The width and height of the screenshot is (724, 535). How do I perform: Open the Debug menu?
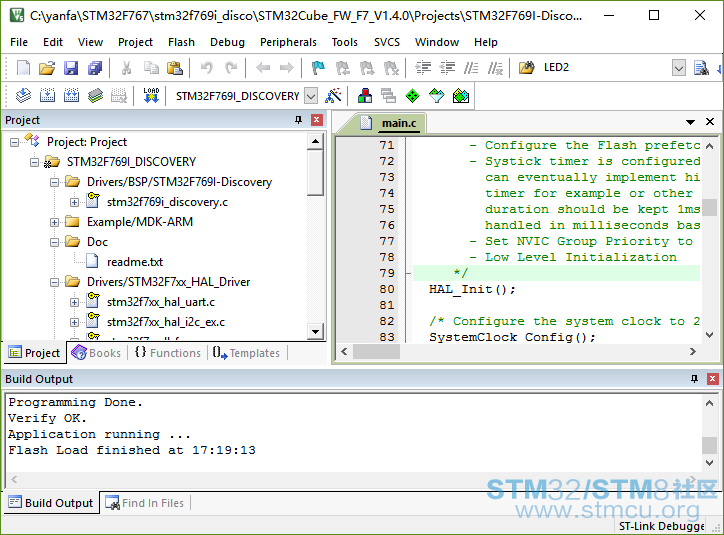[x=227, y=42]
